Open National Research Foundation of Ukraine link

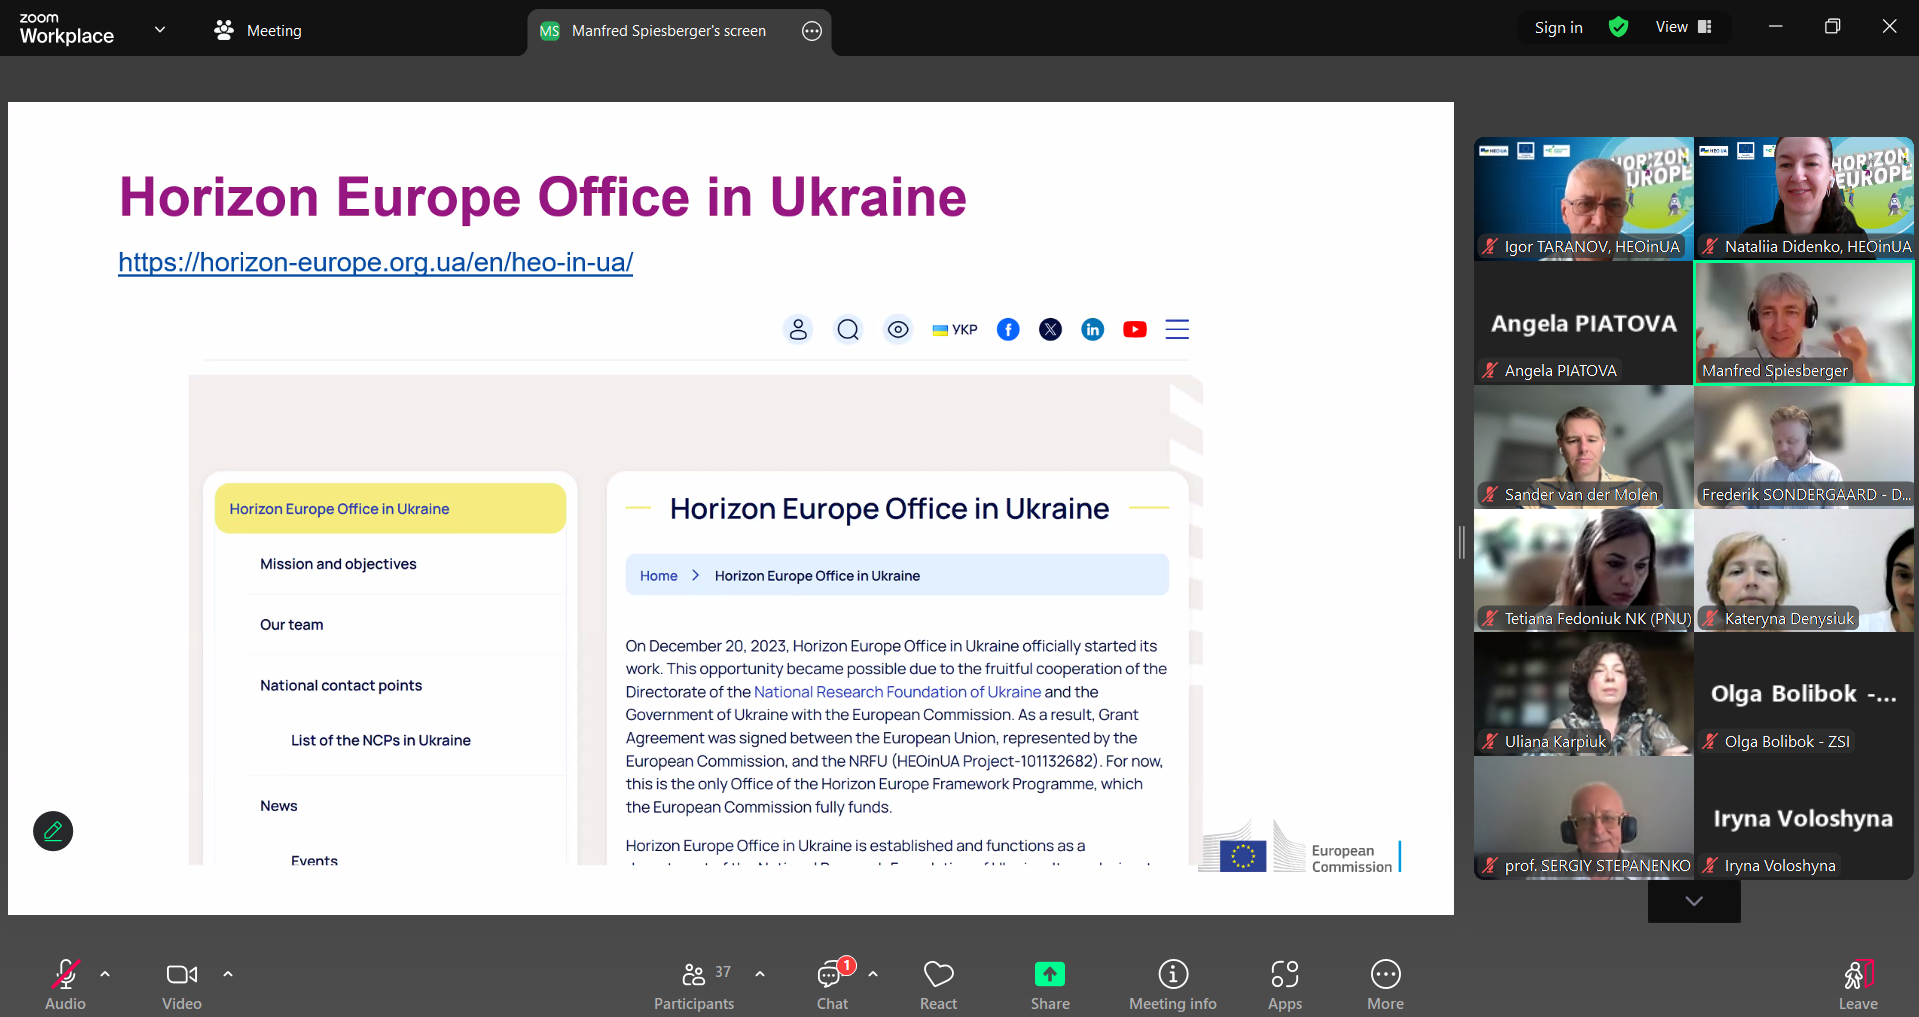pyautogui.click(x=898, y=692)
